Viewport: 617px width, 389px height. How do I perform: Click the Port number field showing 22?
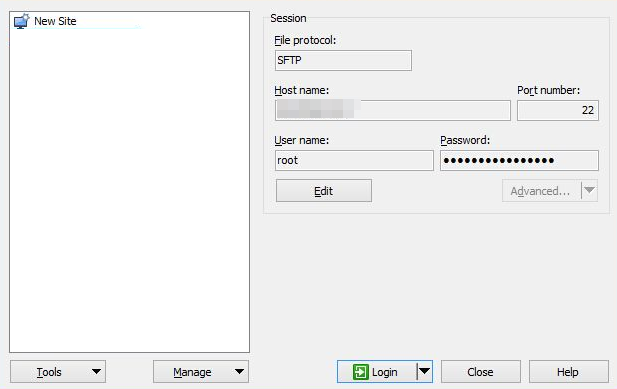(x=558, y=110)
